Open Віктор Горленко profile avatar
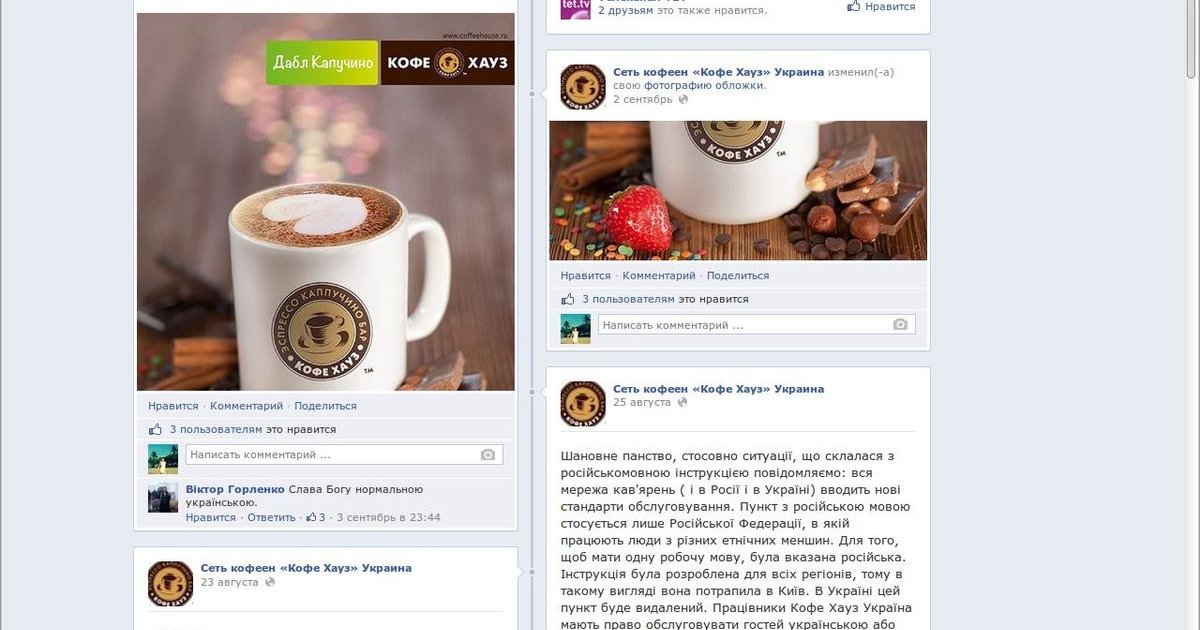Screen dimensions: 1200x630 tap(163, 498)
